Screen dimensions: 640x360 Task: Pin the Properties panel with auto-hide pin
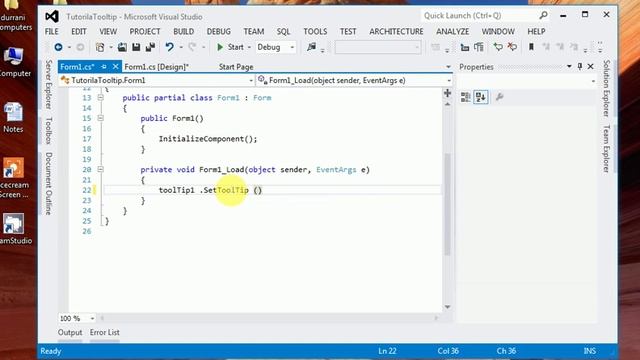(x=580, y=67)
